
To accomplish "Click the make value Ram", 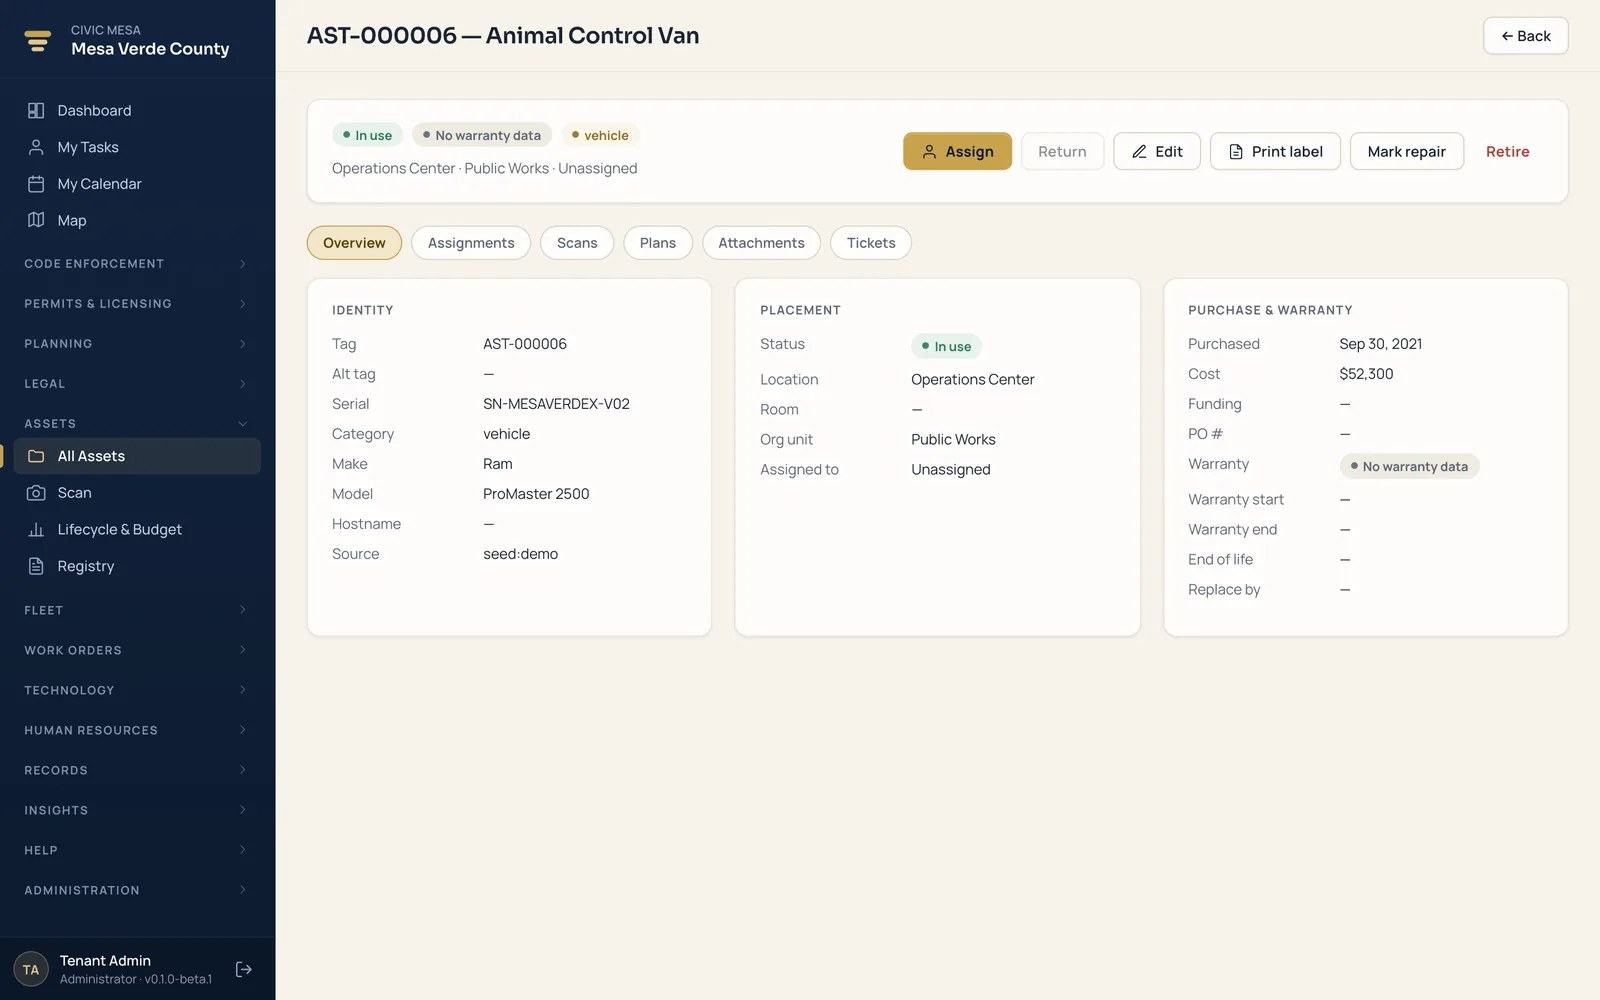I will click(x=497, y=464).
